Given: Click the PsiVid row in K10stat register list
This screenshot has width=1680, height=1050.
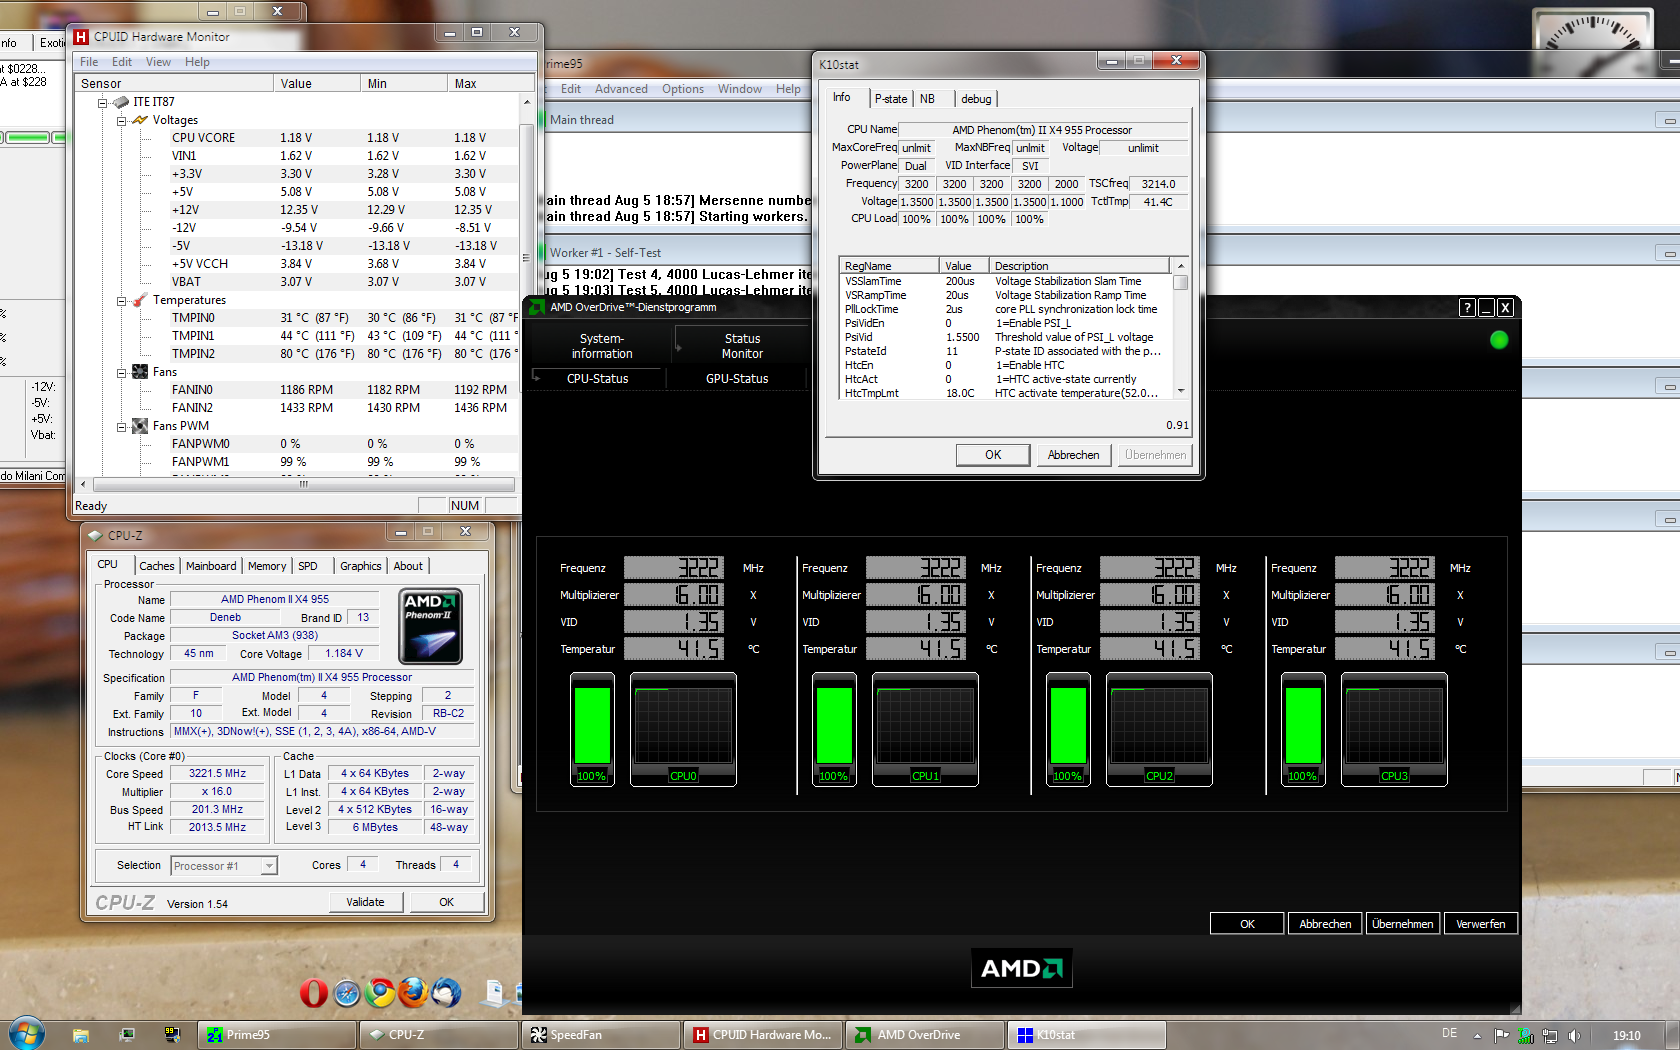Looking at the screenshot, I should coord(1005,337).
